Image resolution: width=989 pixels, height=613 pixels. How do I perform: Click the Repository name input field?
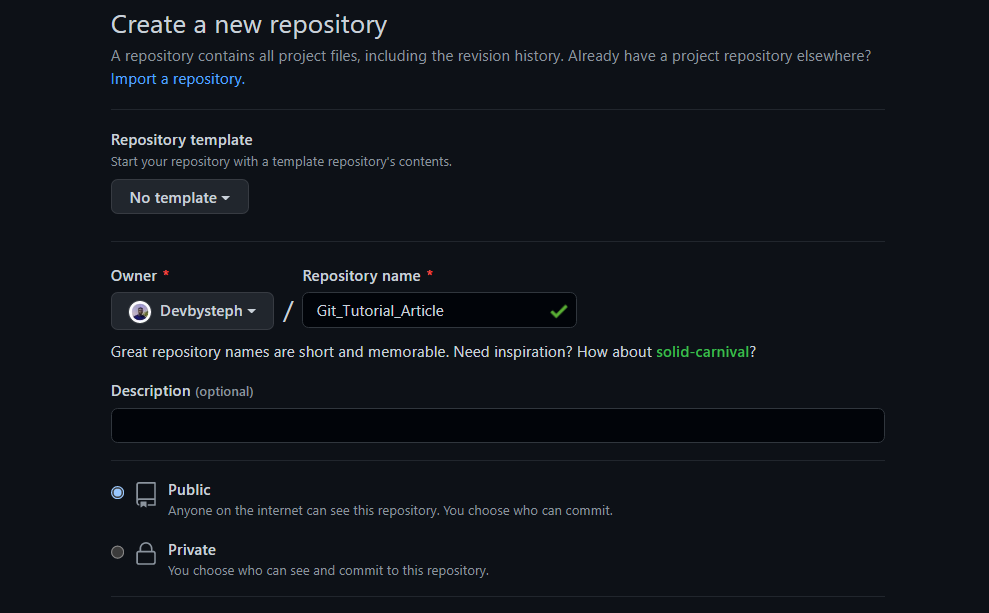pos(439,310)
